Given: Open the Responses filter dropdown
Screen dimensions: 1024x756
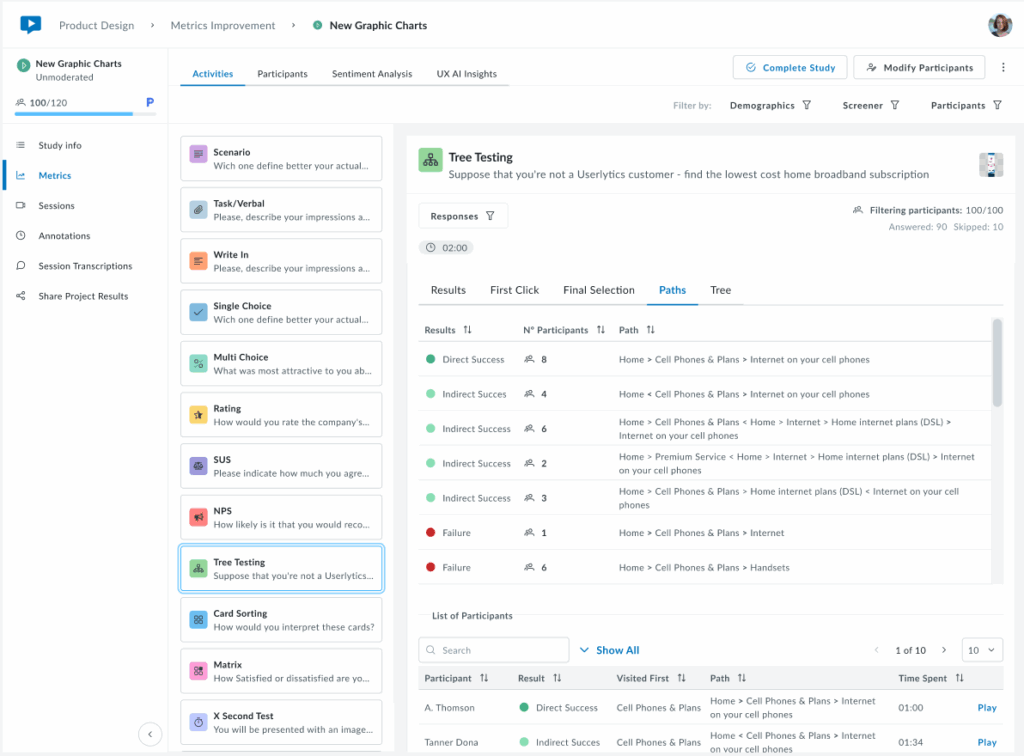Looking at the screenshot, I should coord(463,216).
